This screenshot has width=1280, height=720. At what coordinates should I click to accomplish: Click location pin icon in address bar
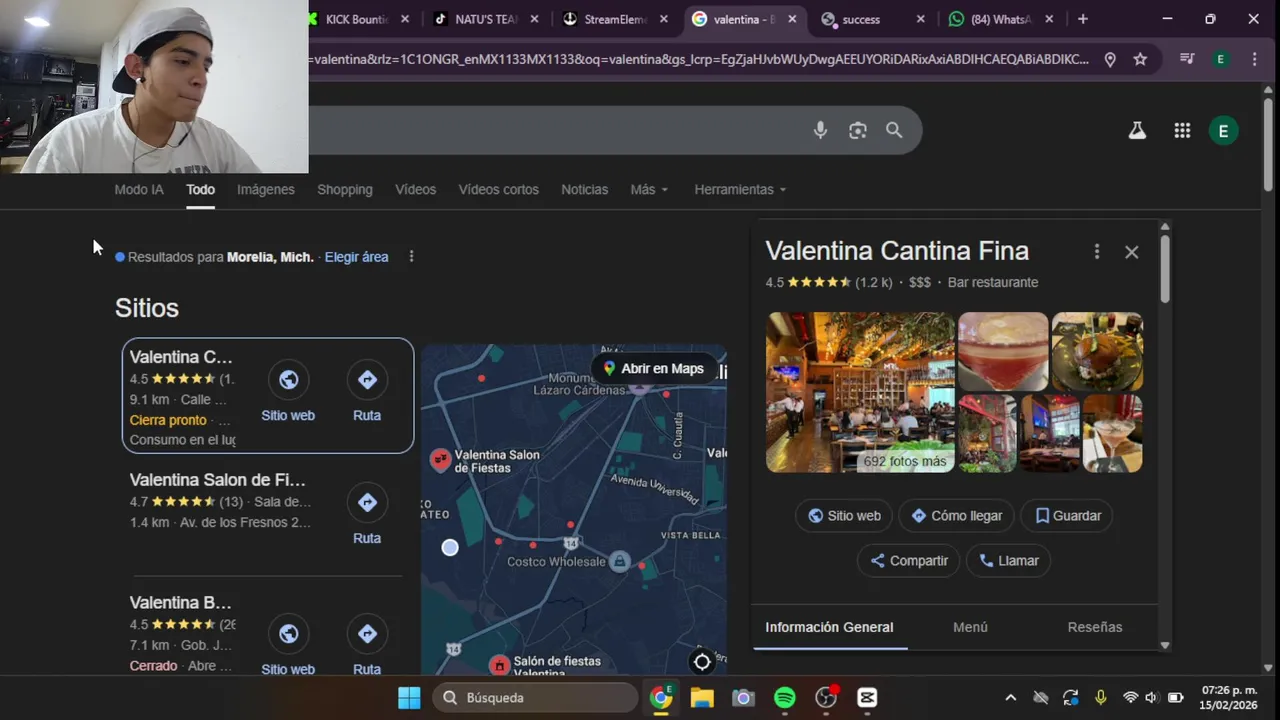pyautogui.click(x=1110, y=59)
